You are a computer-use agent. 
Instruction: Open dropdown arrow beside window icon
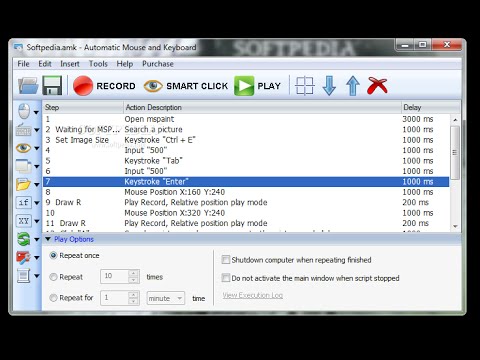point(36,166)
